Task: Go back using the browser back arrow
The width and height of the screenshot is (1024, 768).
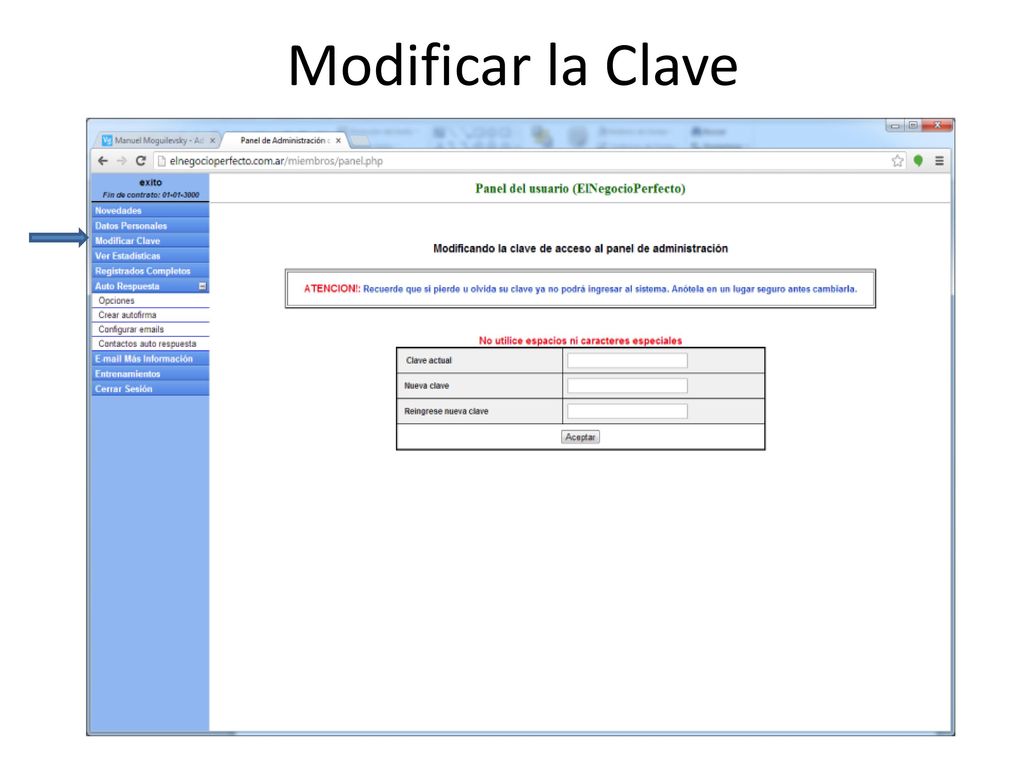Action: (x=103, y=161)
